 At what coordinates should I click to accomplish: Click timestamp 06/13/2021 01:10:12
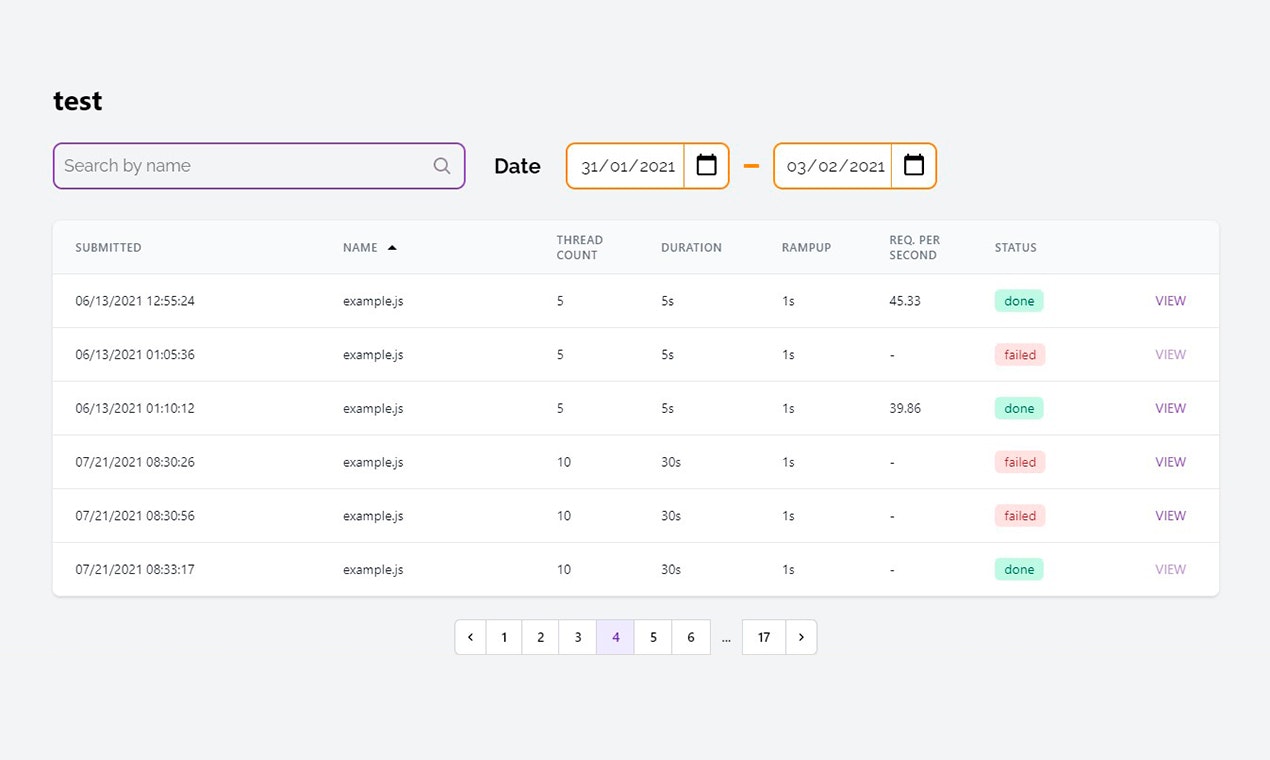click(135, 408)
